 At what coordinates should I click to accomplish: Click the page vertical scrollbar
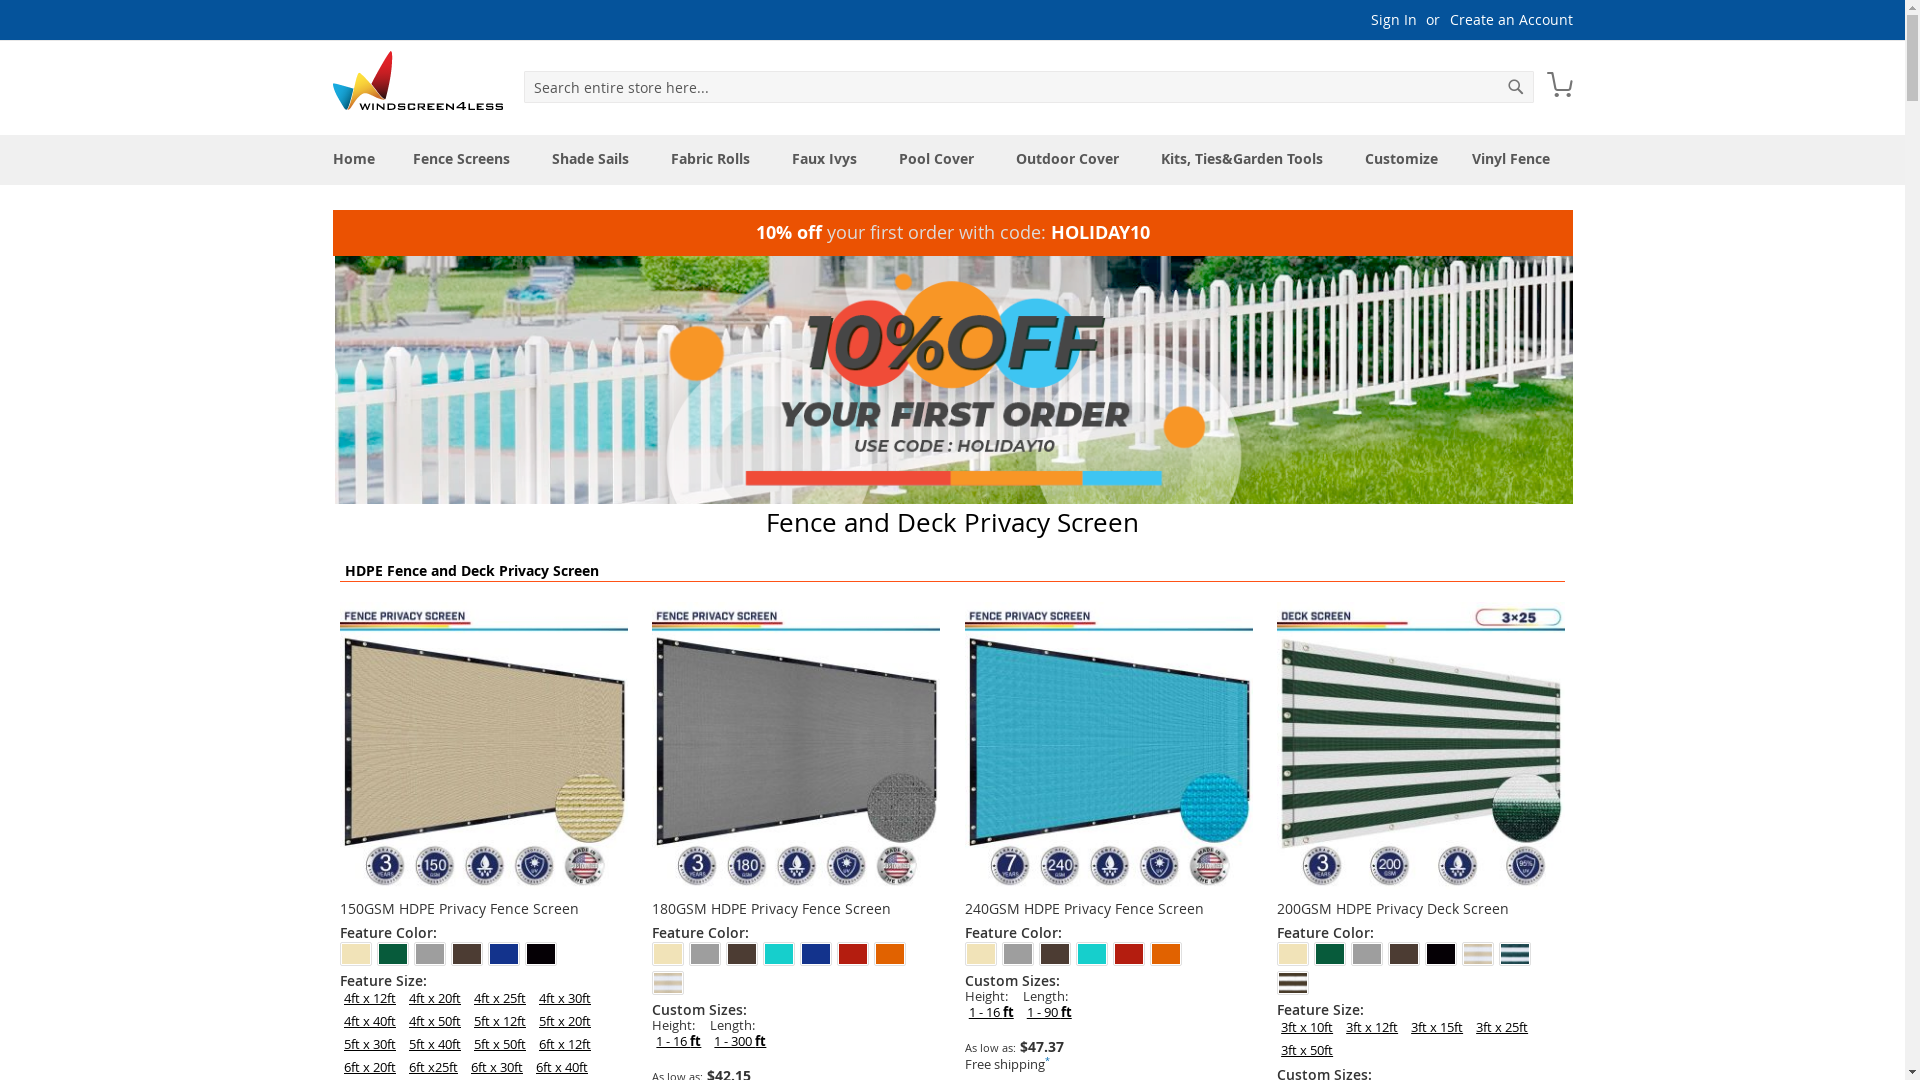point(1912,540)
